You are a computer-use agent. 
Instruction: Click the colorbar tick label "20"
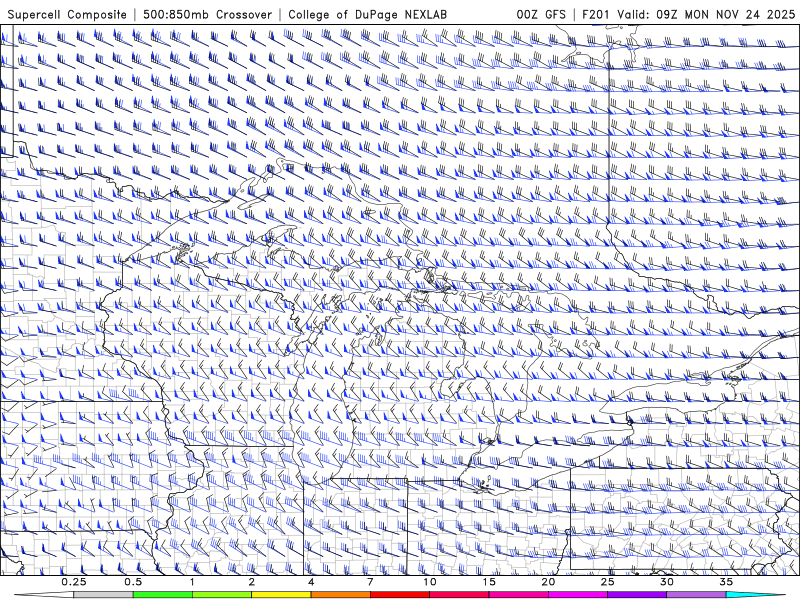click(548, 582)
